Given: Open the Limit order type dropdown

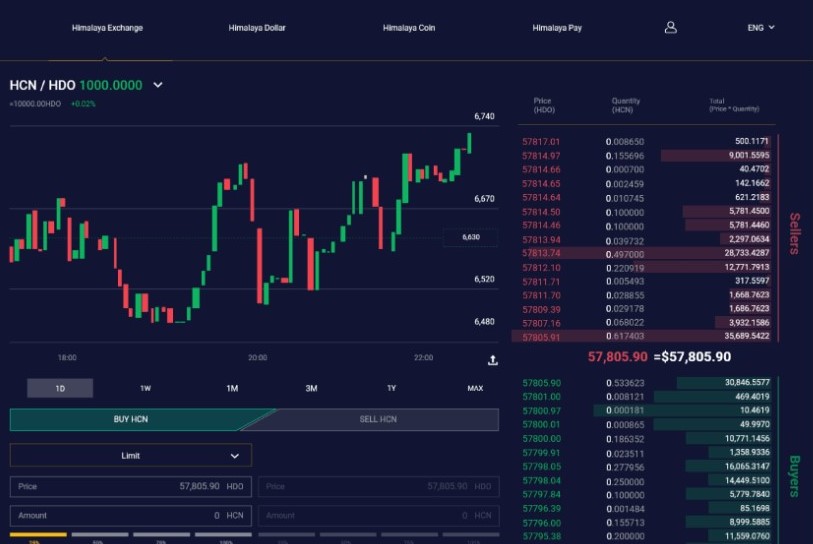Looking at the screenshot, I should pyautogui.click(x=131, y=455).
